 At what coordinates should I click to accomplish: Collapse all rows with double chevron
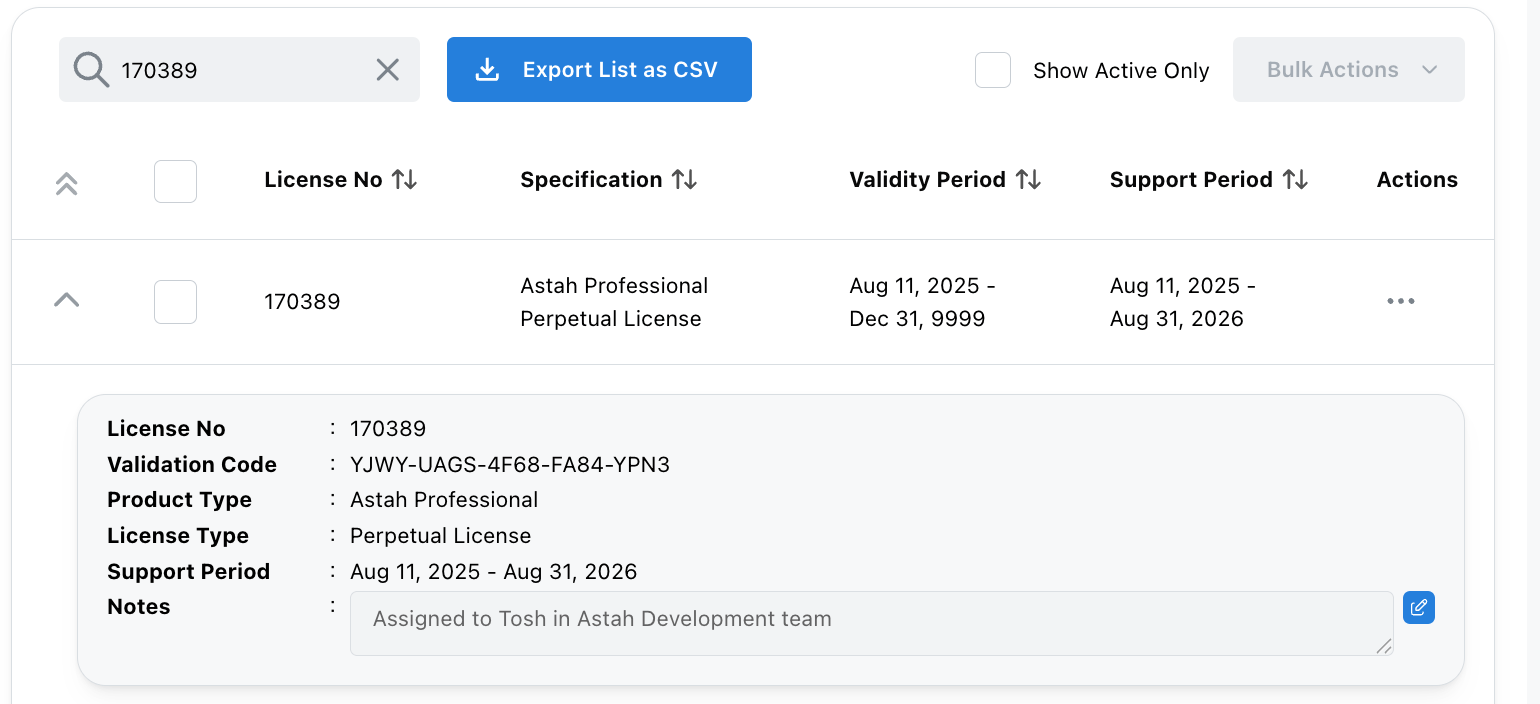66,183
